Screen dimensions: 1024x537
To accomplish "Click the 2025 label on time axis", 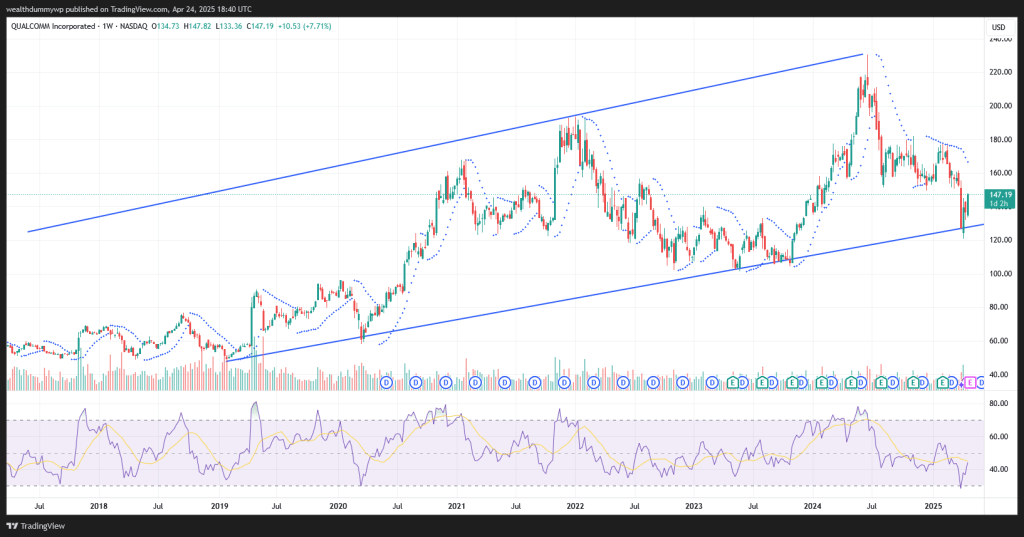I will pyautogui.click(x=933, y=508).
